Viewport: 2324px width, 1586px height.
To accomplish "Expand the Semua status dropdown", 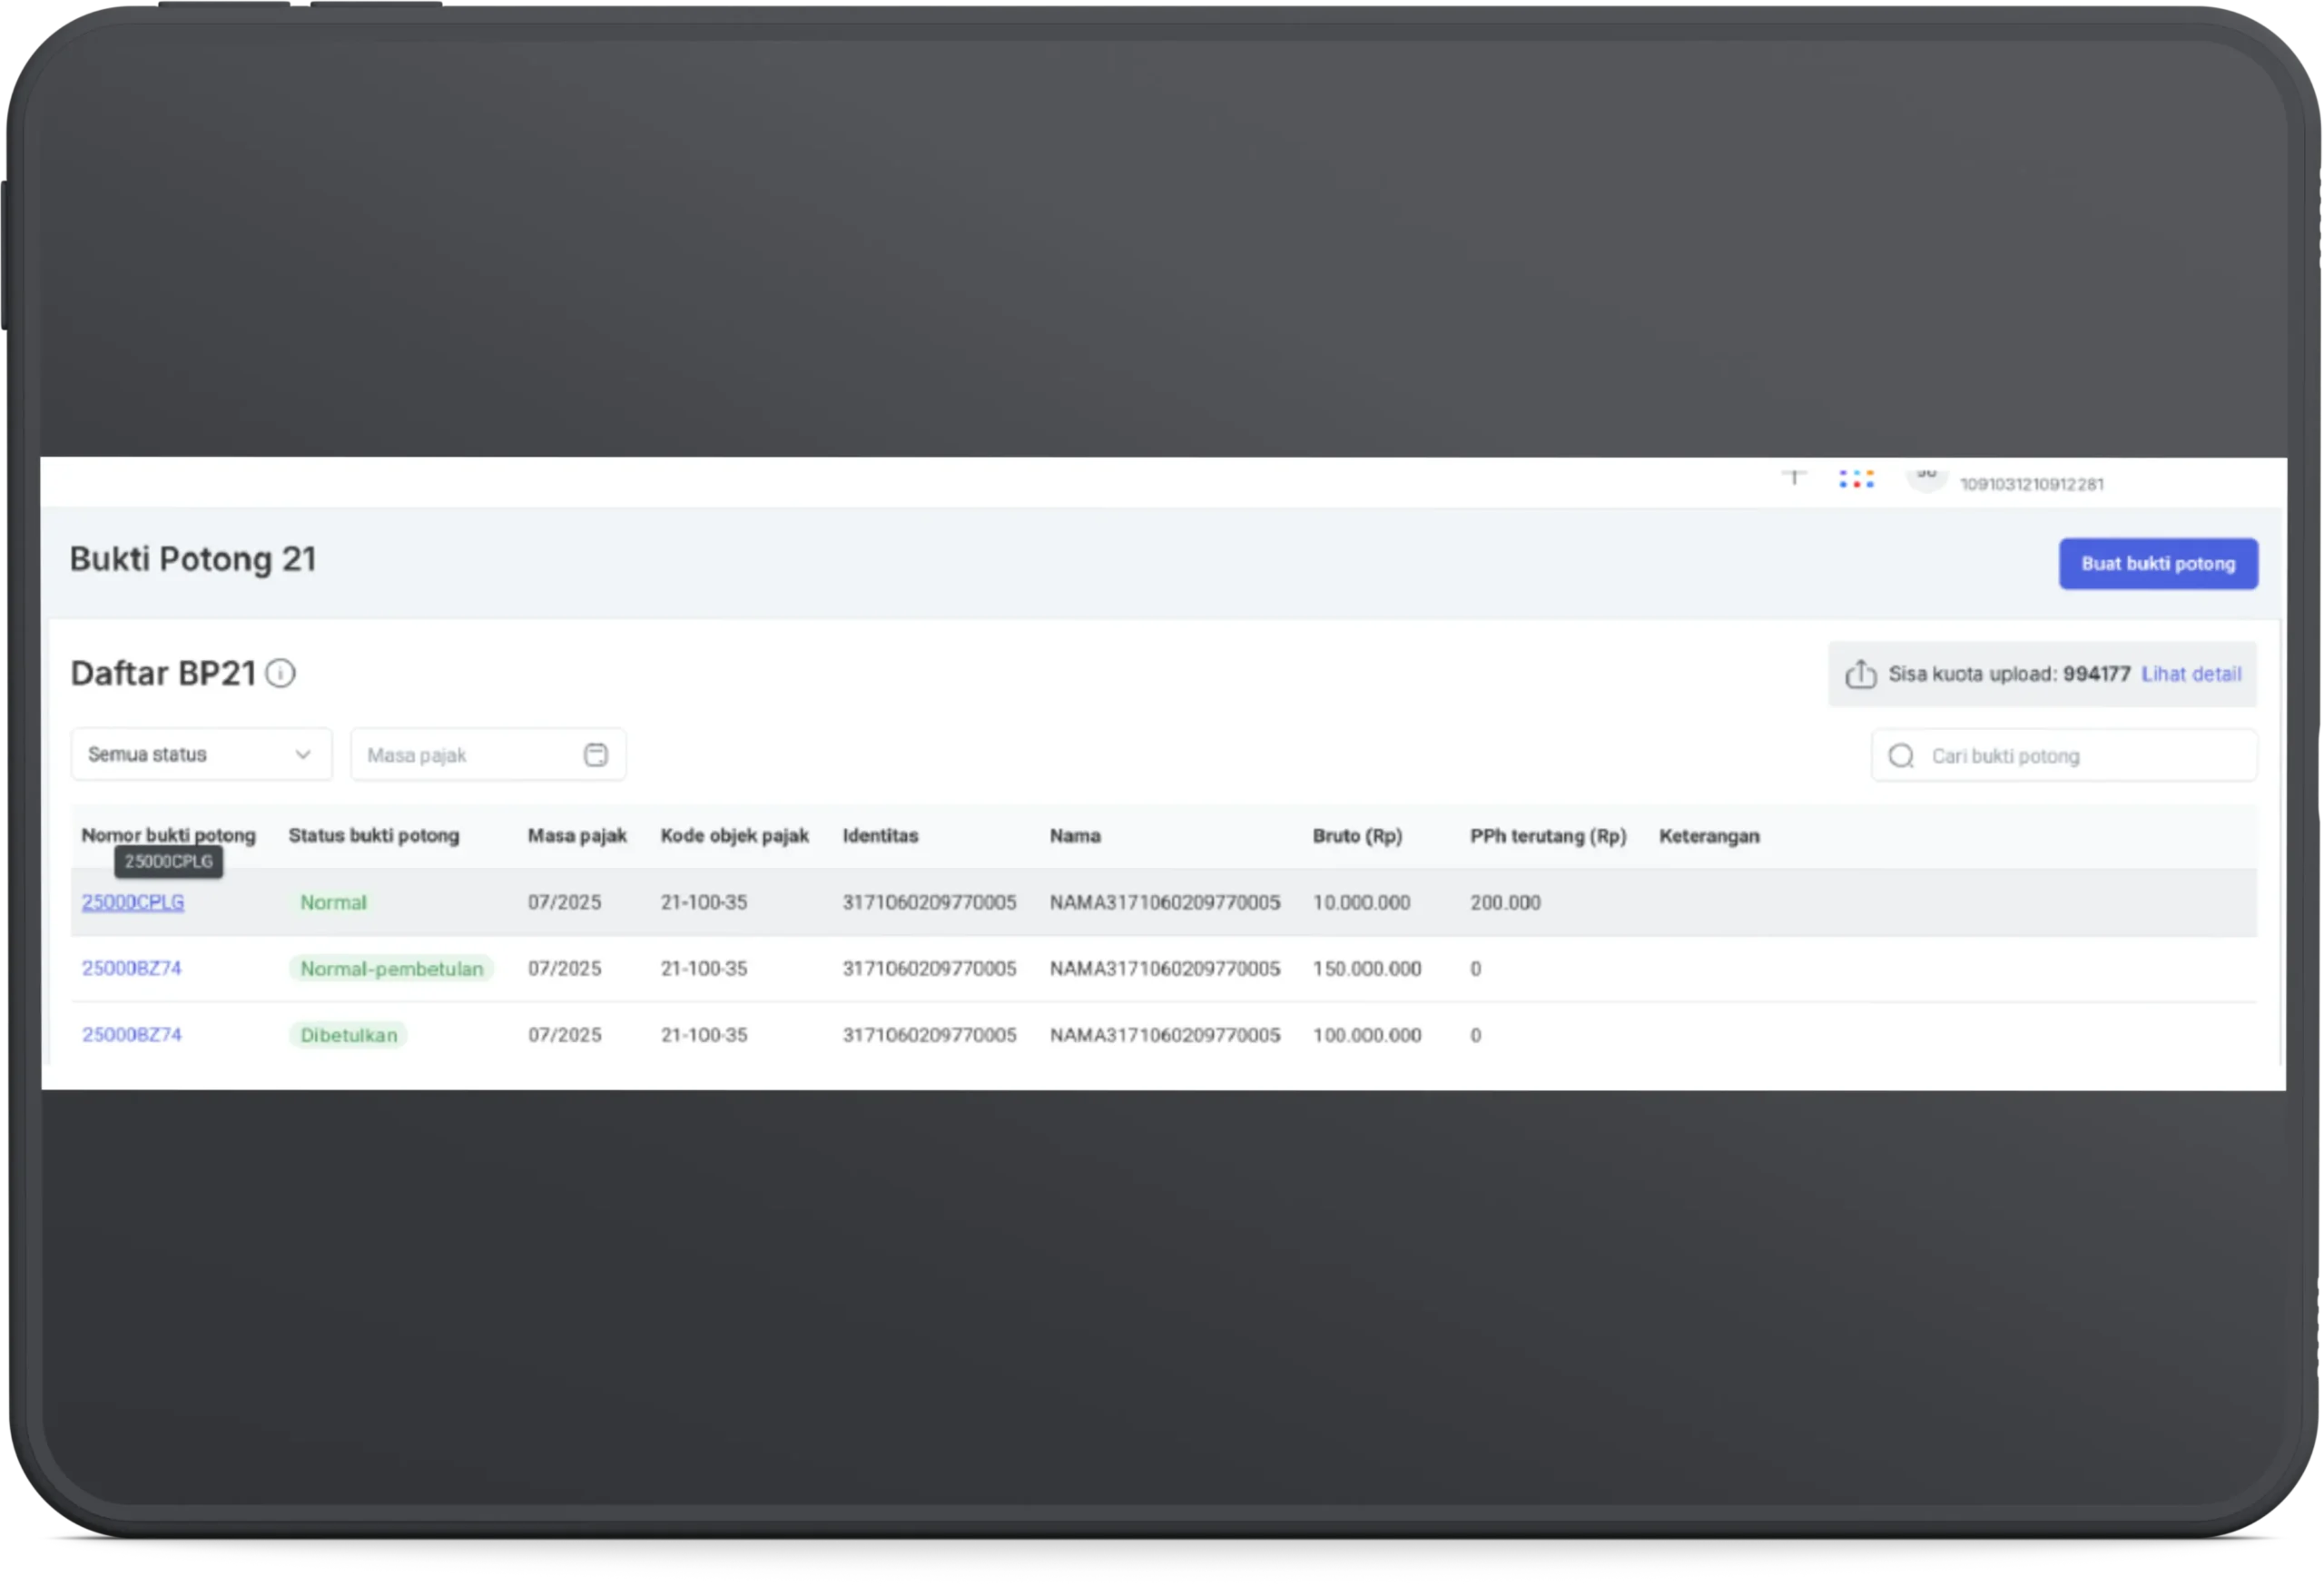I will (200, 755).
